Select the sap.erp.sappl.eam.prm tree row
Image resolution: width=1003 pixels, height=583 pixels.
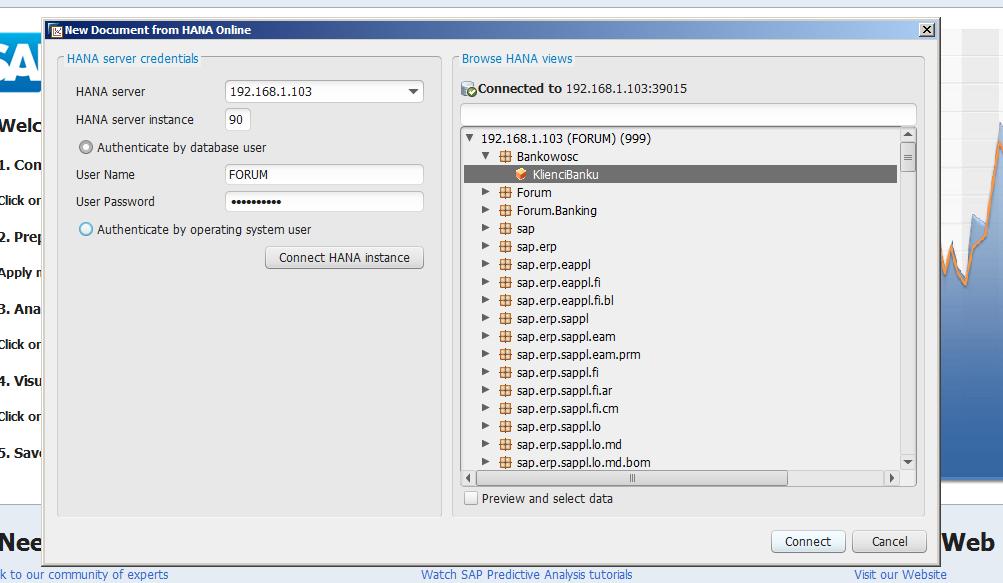pos(680,354)
